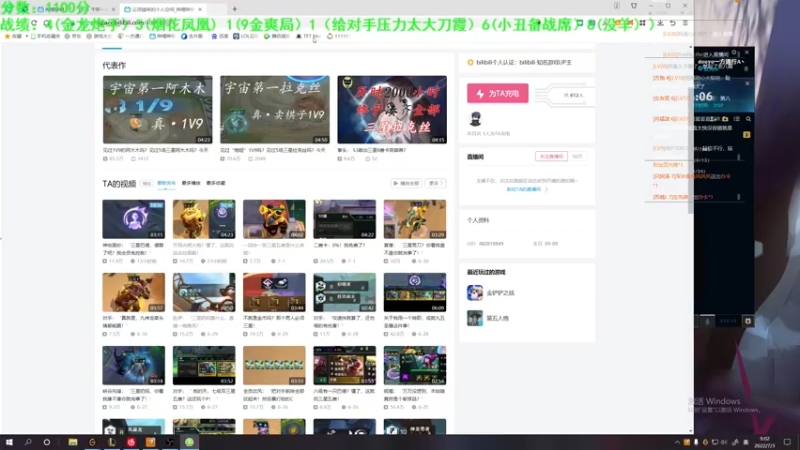Image resolution: width=800 pixels, height=450 pixels.
Task: Reload the page with refresh icon
Action: (x=34, y=23)
